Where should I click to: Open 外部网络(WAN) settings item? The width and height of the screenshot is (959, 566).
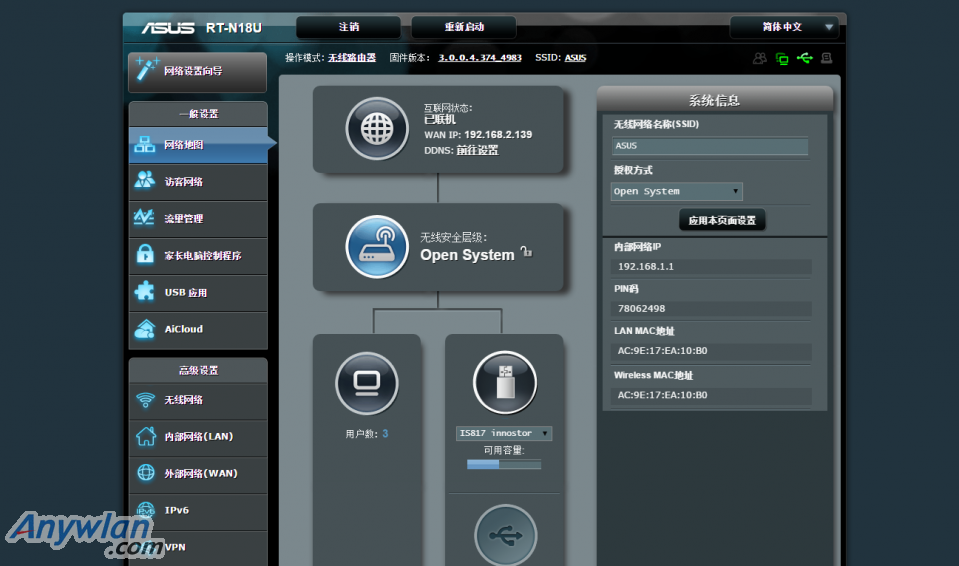pos(198,474)
